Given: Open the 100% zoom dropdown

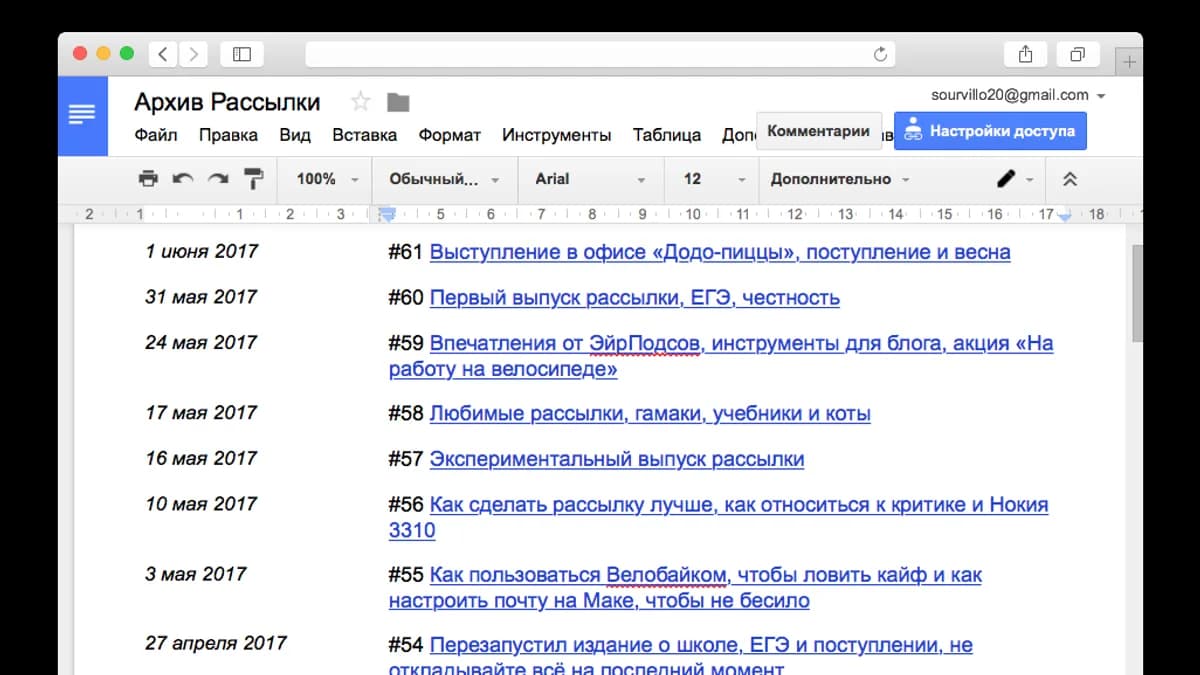Looking at the screenshot, I should tap(327, 179).
